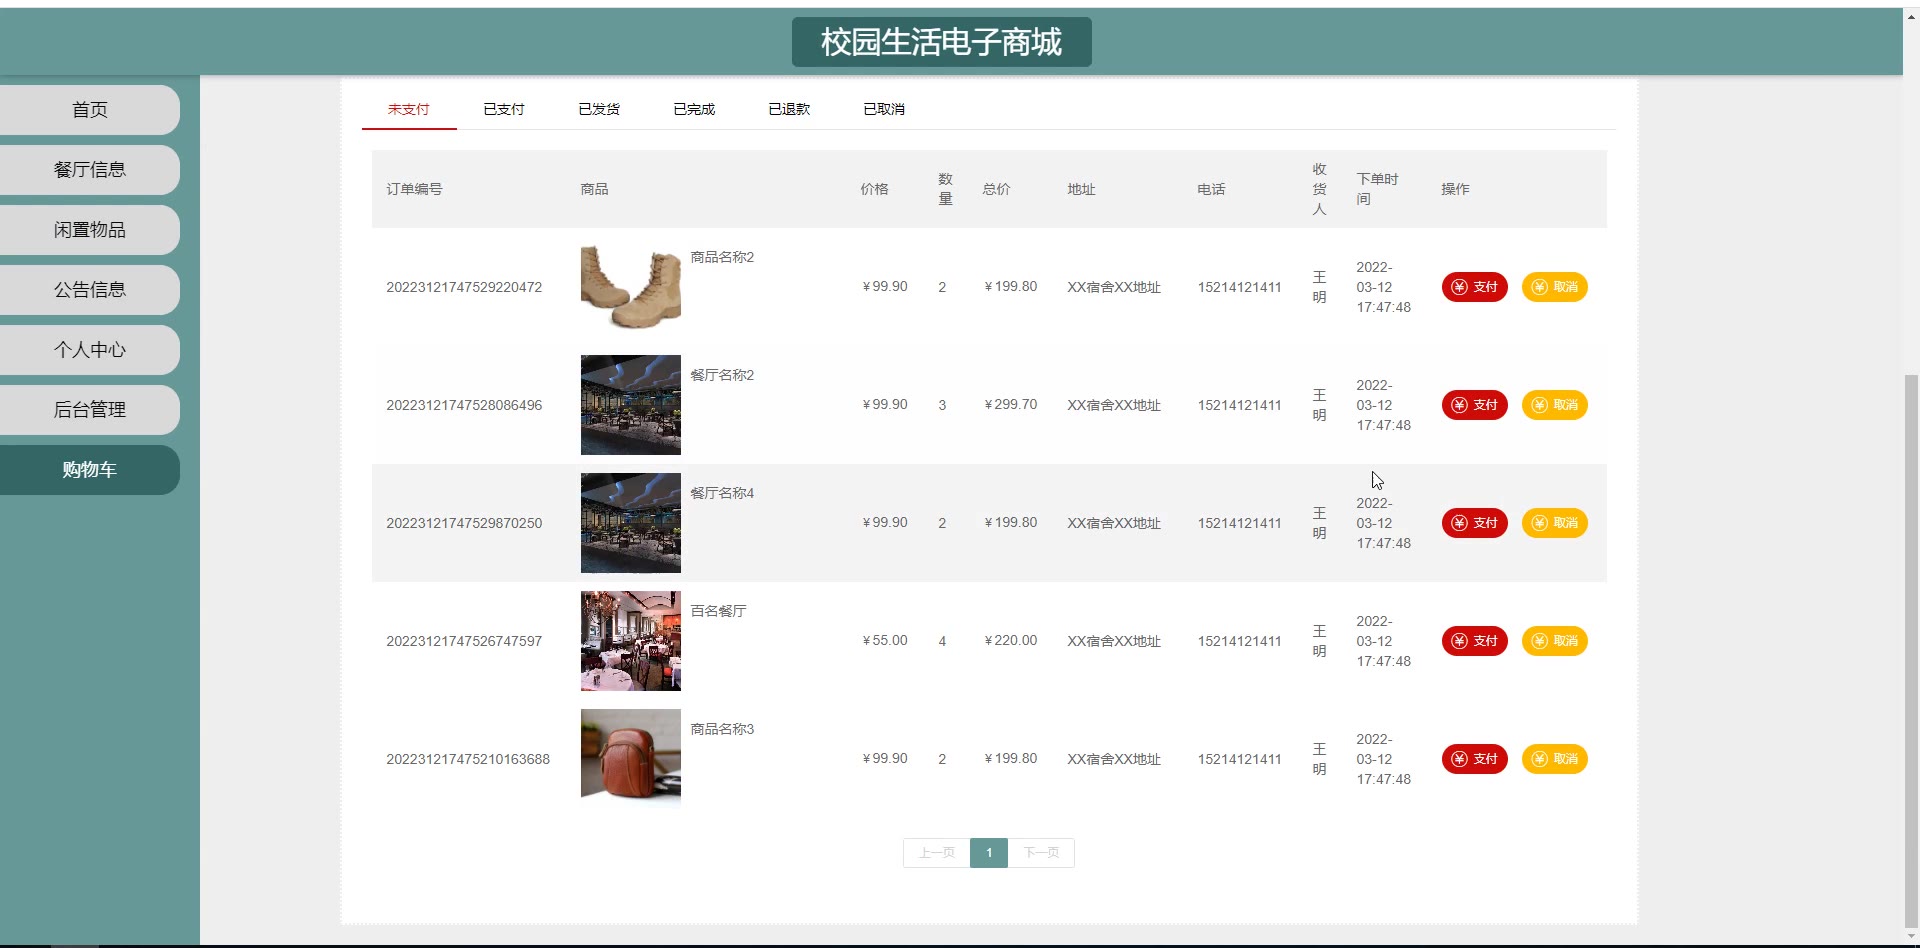
Task: Cancel order 20223121747528086496
Action: point(1554,405)
